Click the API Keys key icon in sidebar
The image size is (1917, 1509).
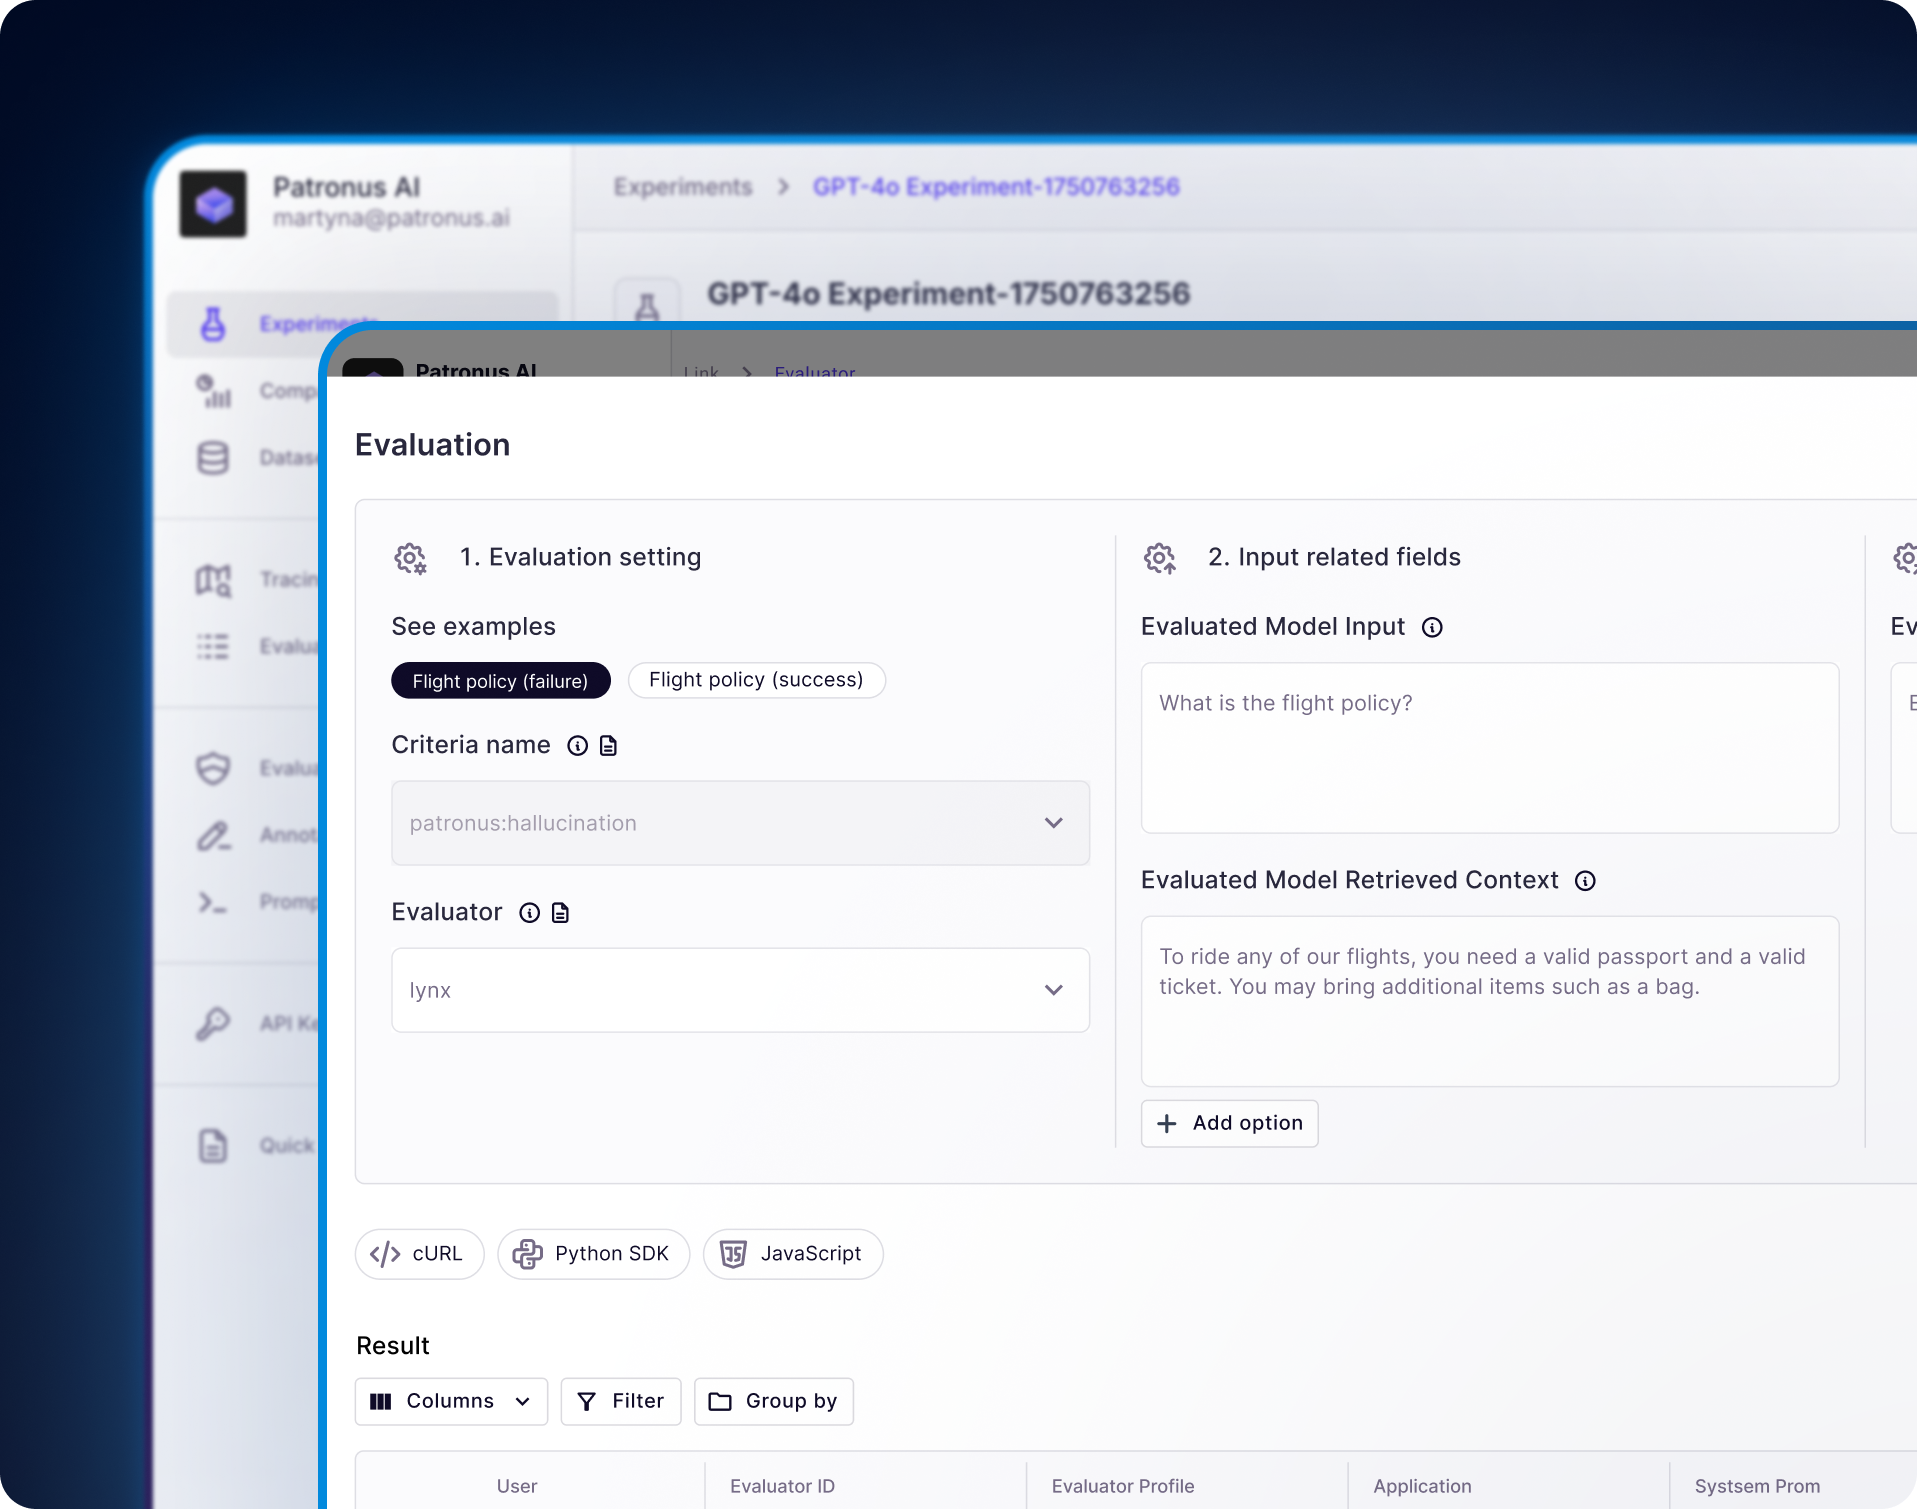point(213,1023)
